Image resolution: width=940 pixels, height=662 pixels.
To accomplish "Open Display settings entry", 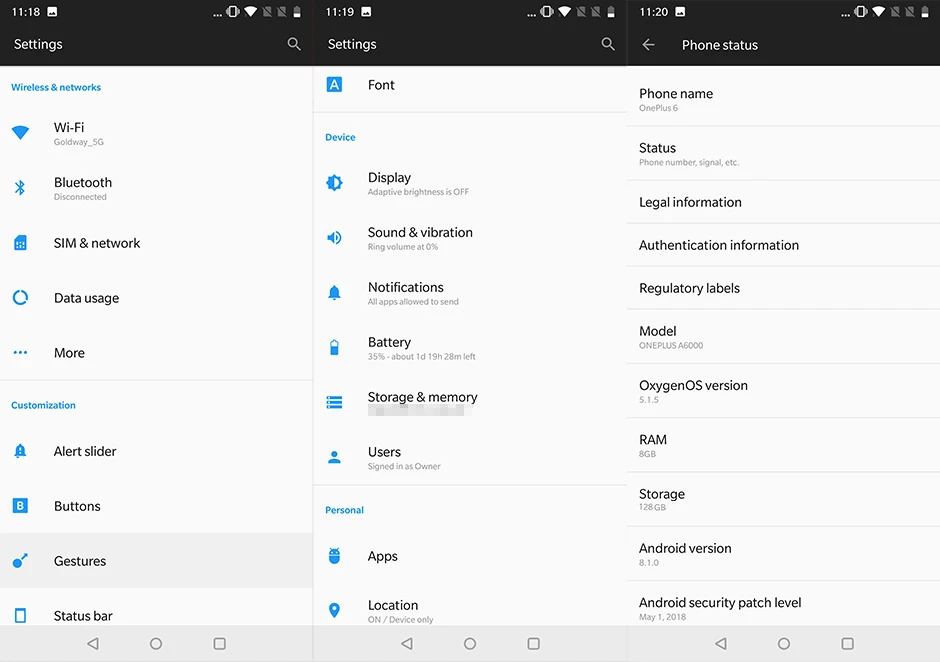I will tap(470, 183).
